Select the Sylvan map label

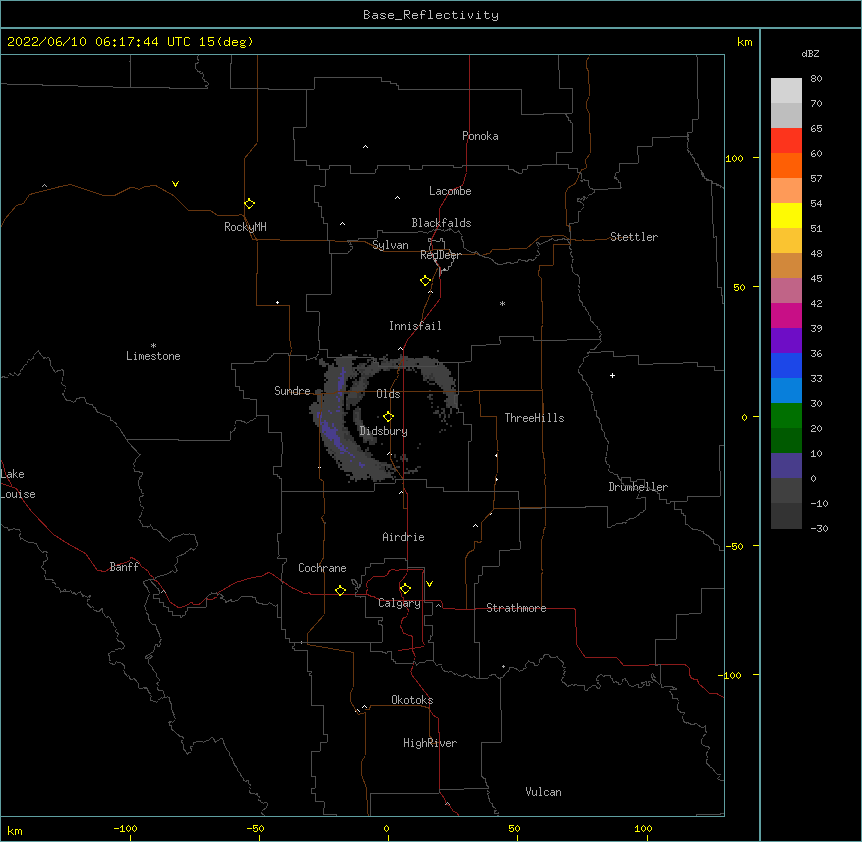tap(390, 245)
